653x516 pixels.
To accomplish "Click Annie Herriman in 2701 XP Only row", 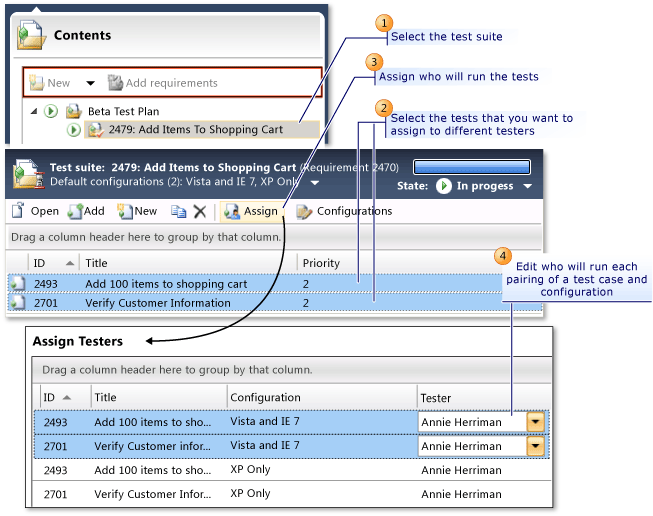I will [x=461, y=494].
